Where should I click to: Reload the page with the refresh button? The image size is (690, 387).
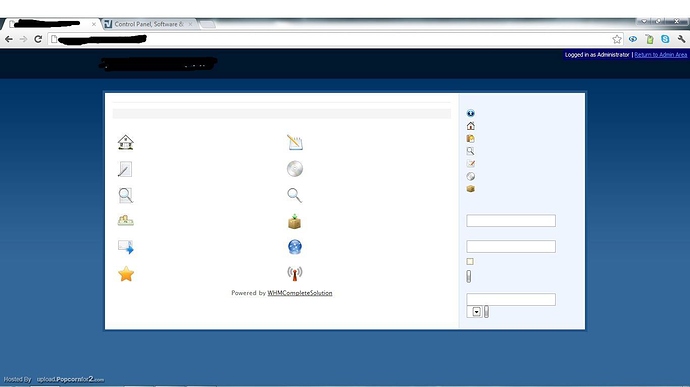38,39
